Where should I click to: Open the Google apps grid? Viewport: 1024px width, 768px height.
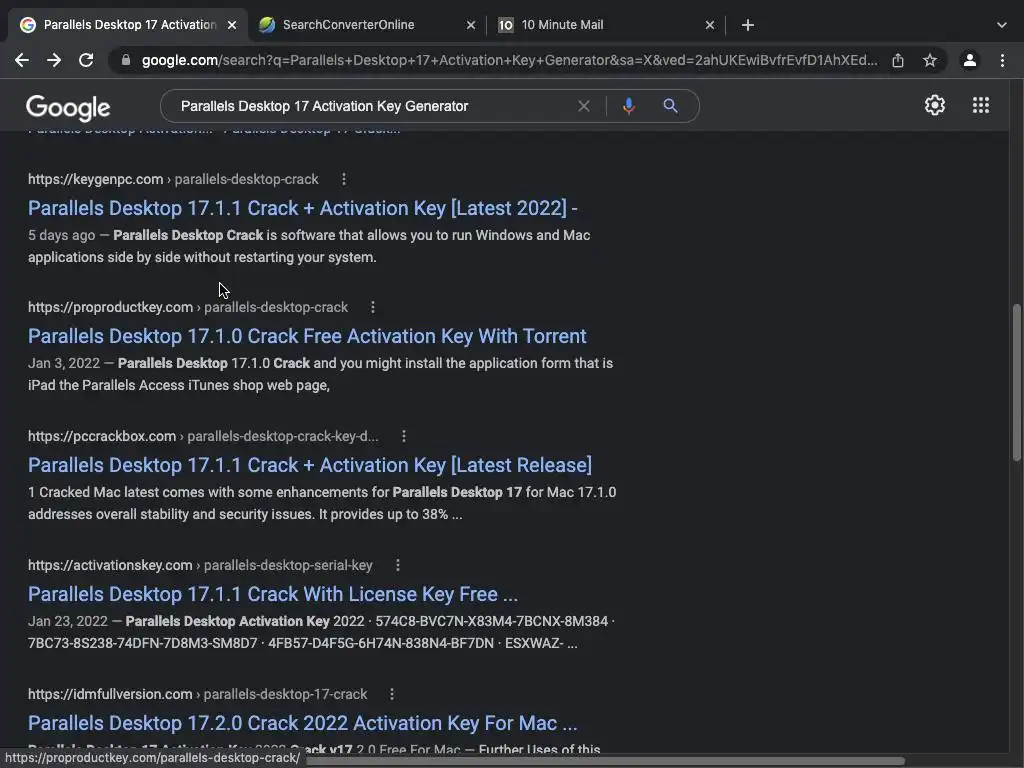click(x=981, y=105)
